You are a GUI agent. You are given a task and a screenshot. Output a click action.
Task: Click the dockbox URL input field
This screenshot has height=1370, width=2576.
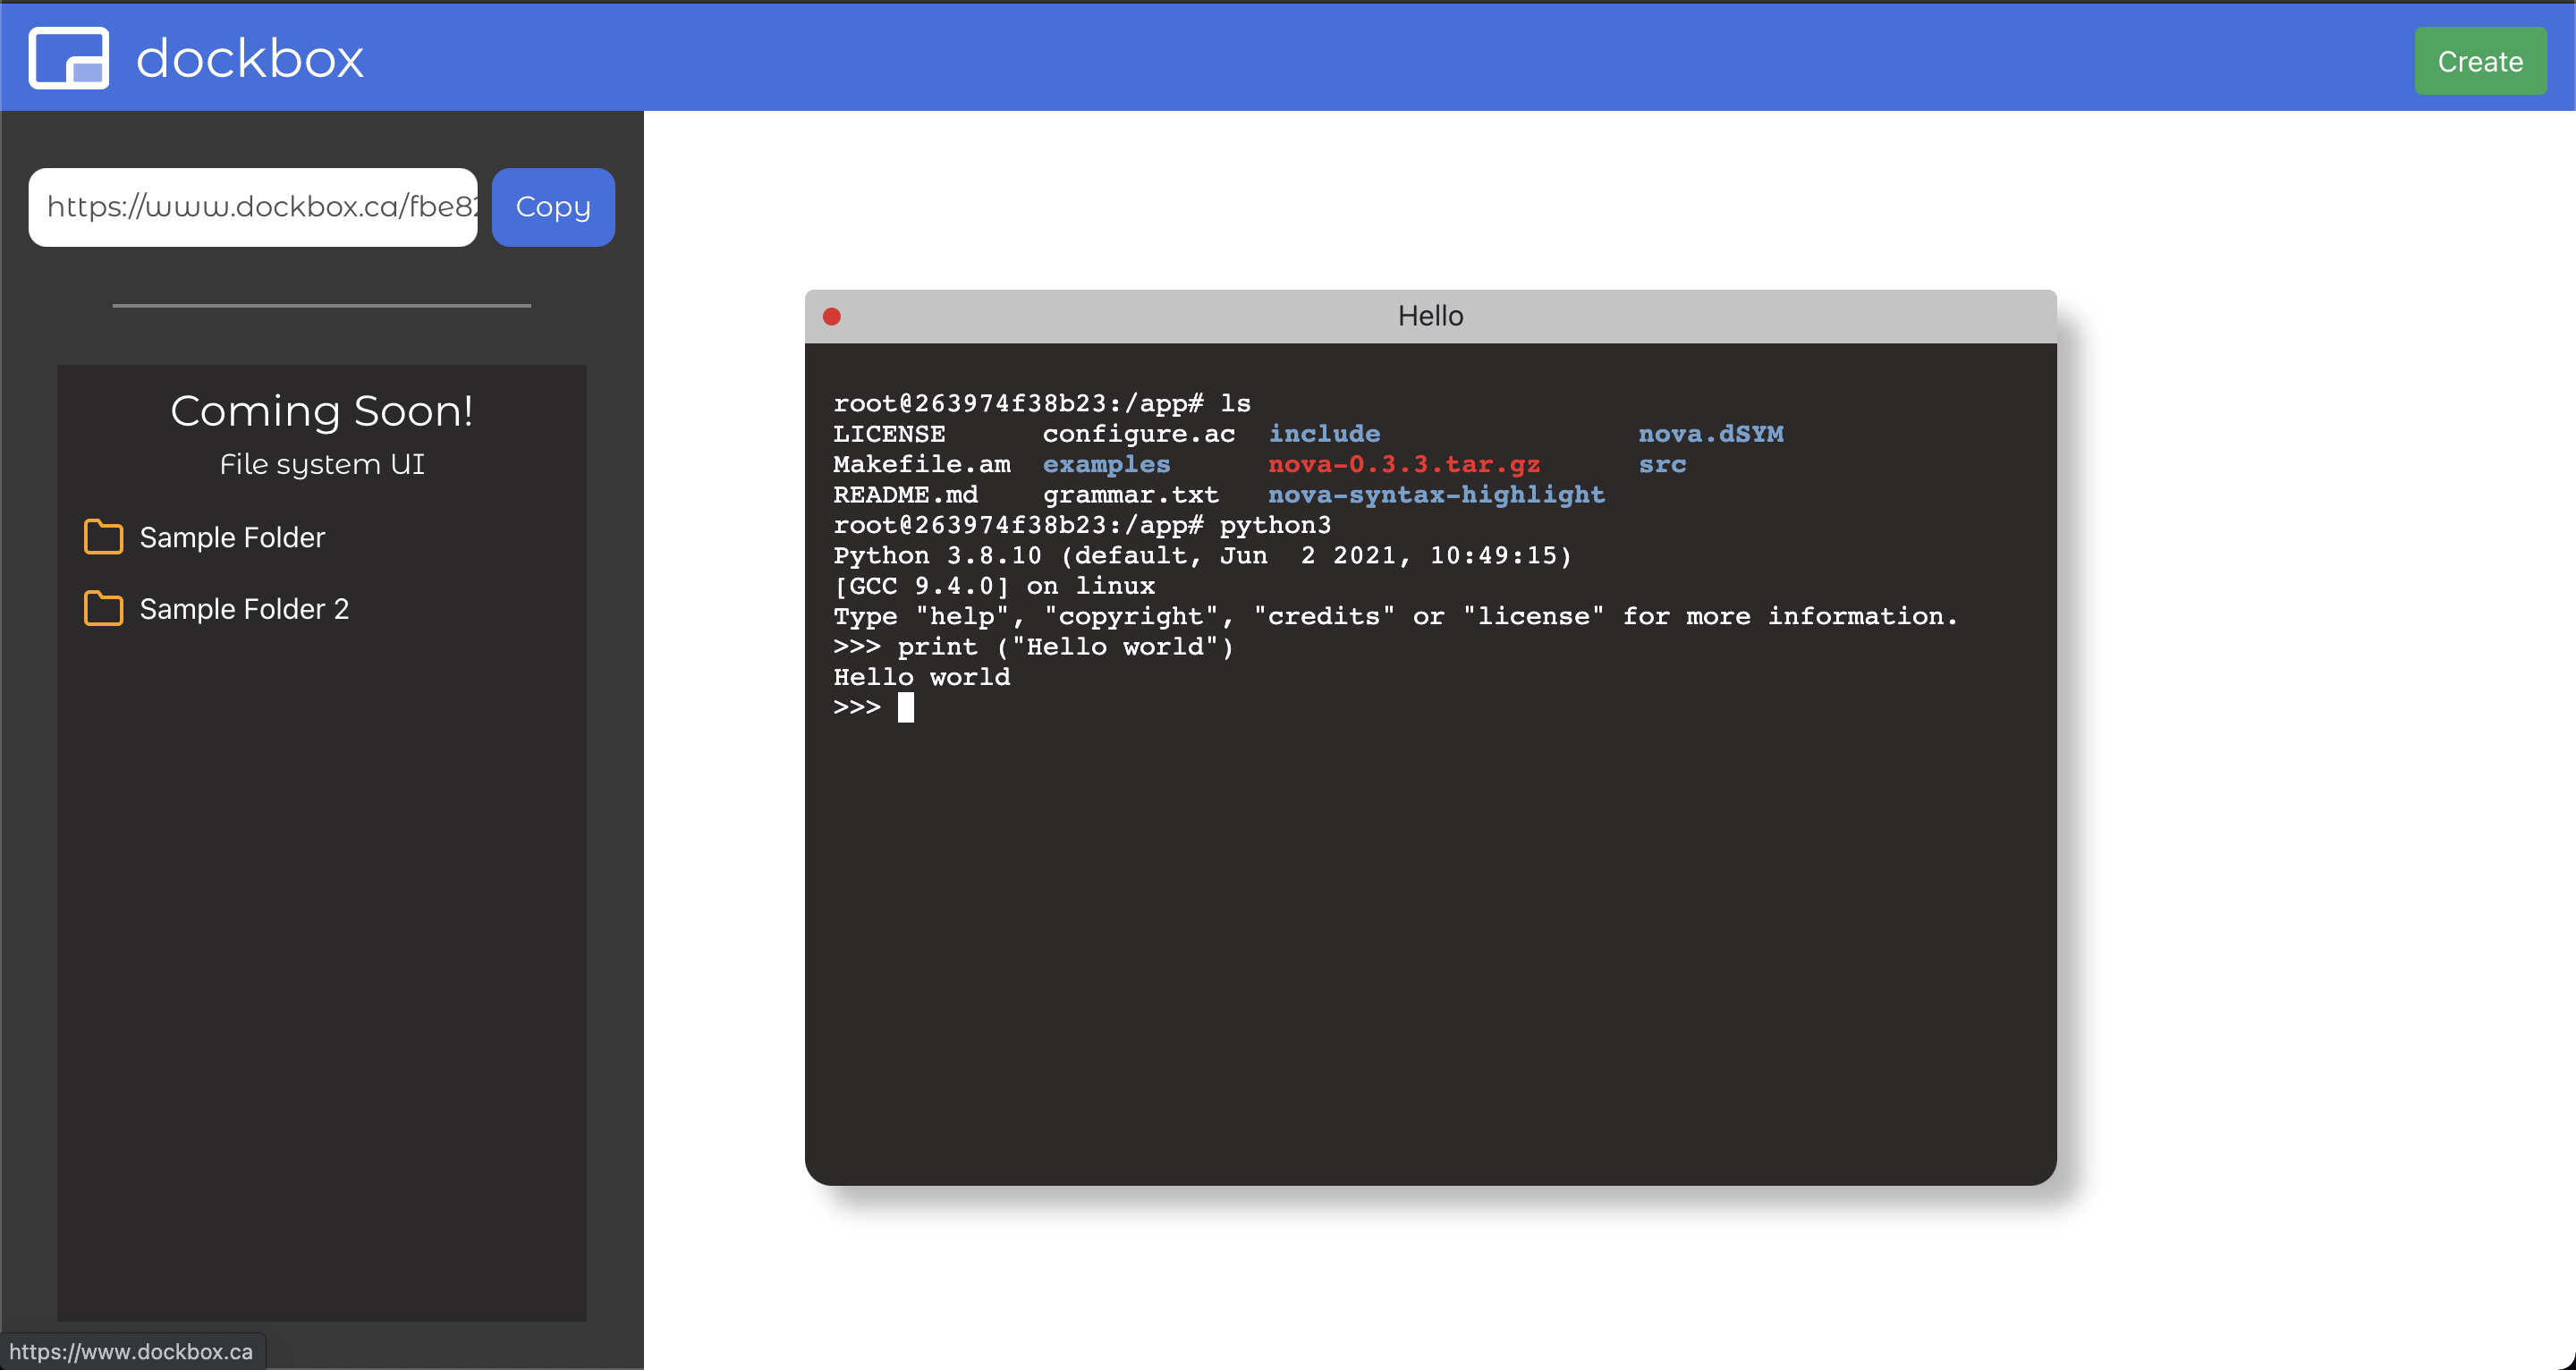pos(253,207)
